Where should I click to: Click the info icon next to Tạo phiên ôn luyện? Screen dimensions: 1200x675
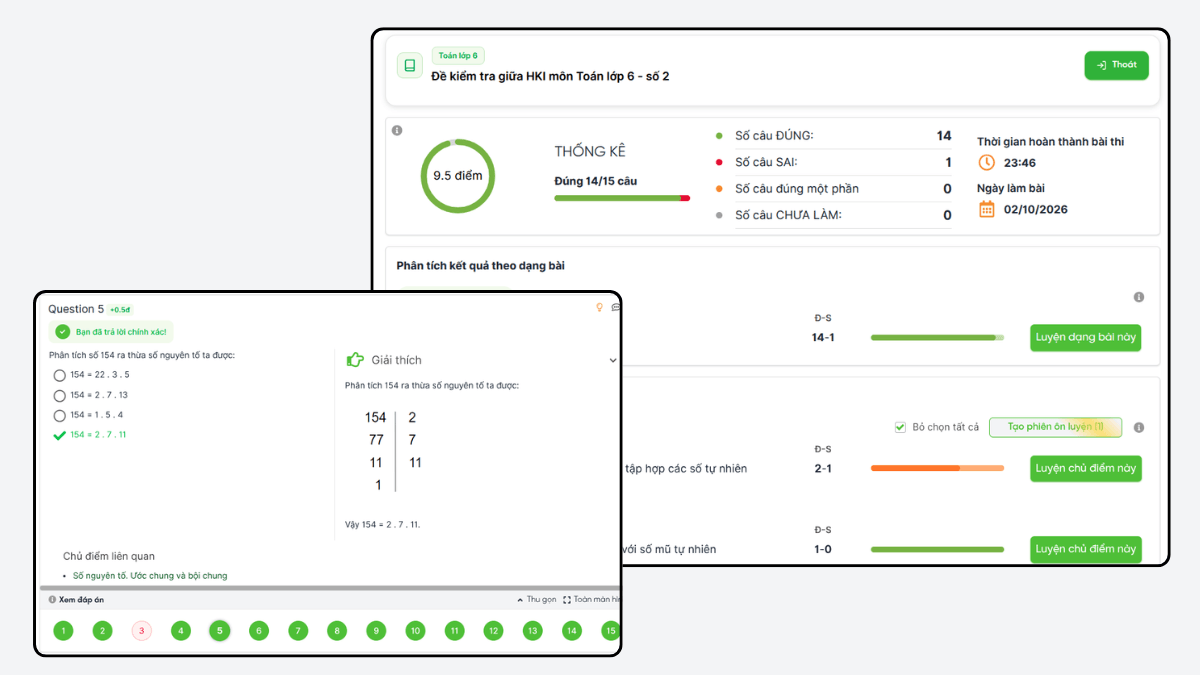point(1139,428)
